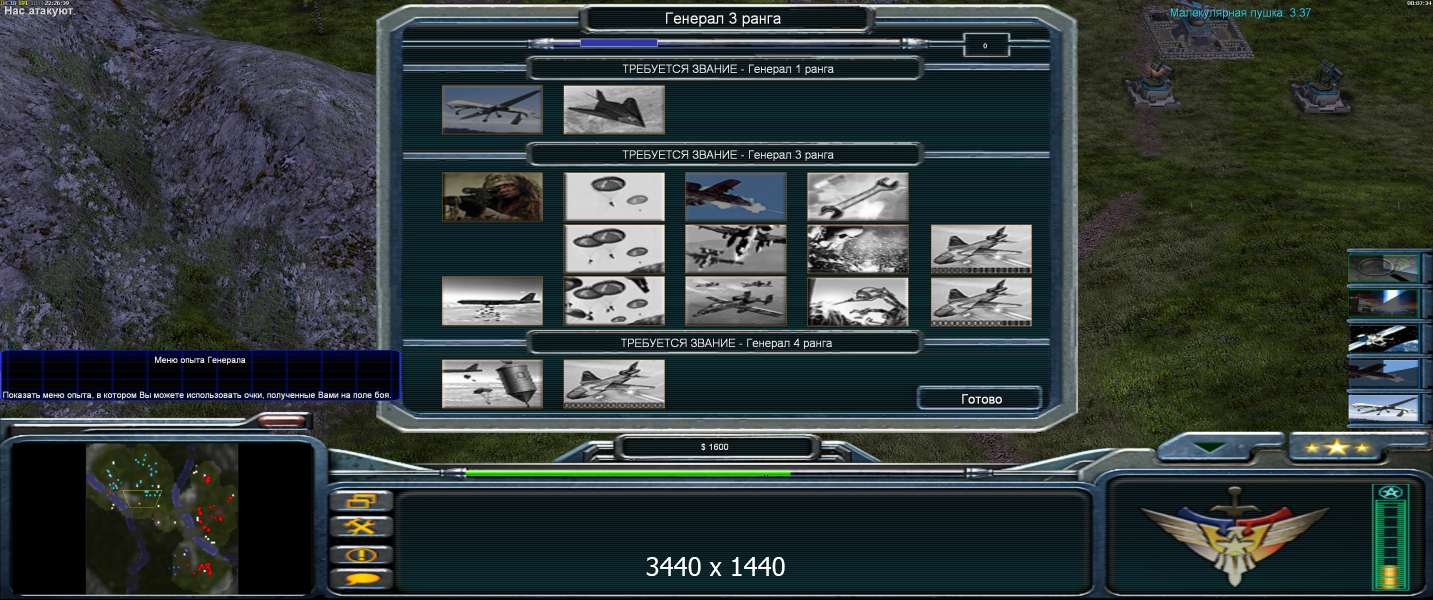
Task: Activate the magnifier scan shortcut on right edge
Action: (x=1384, y=267)
